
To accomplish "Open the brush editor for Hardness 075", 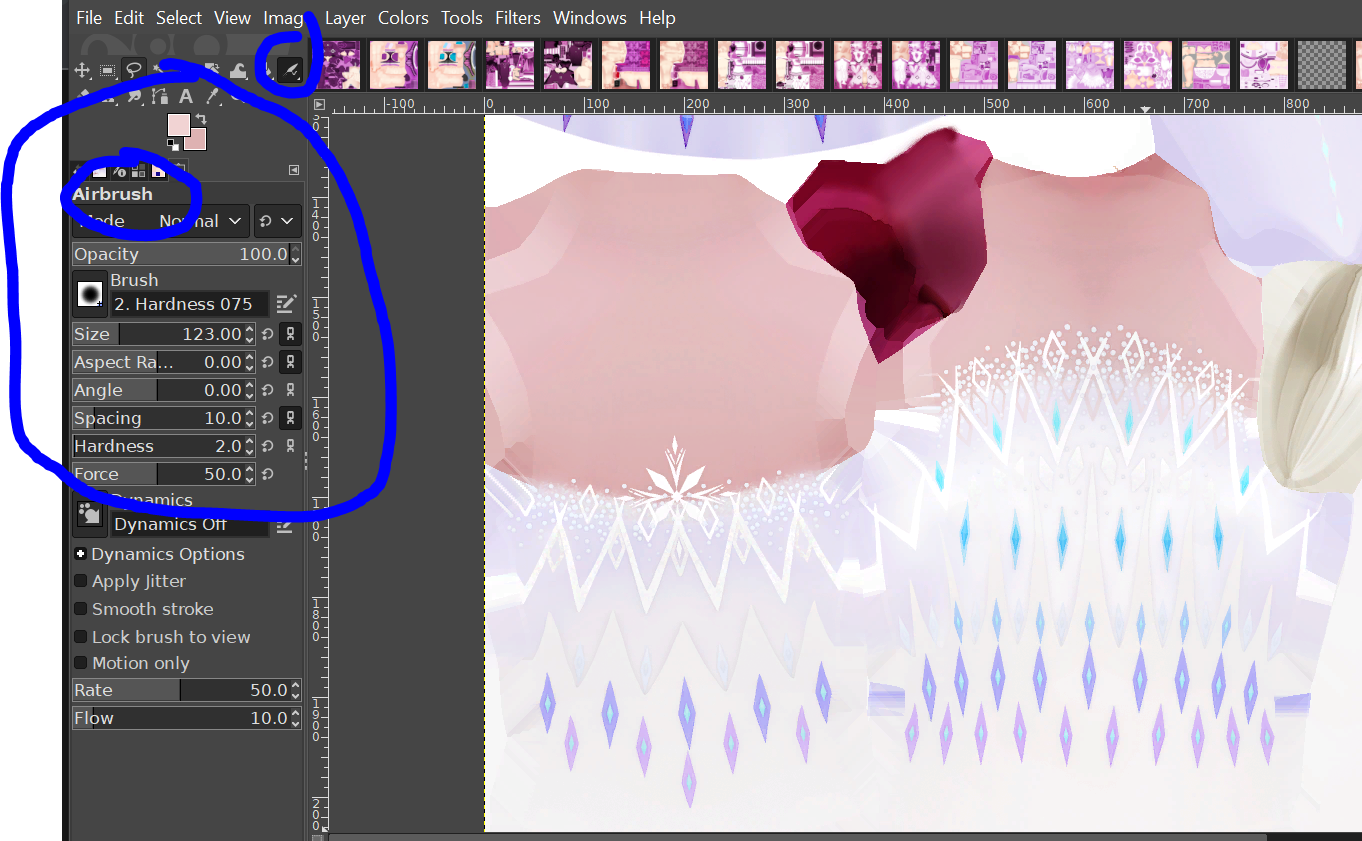I will (x=286, y=304).
